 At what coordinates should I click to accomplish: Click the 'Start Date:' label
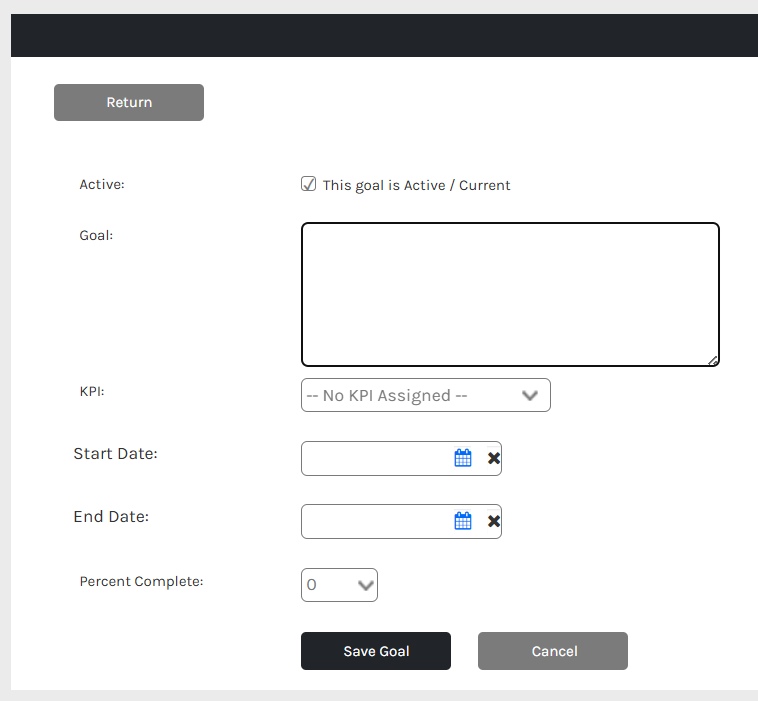pyautogui.click(x=116, y=453)
